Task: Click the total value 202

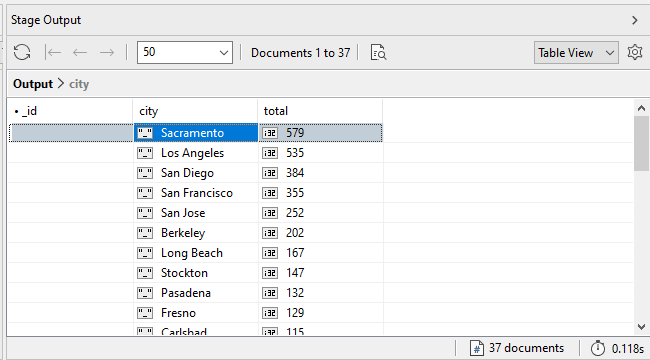Action: point(295,233)
